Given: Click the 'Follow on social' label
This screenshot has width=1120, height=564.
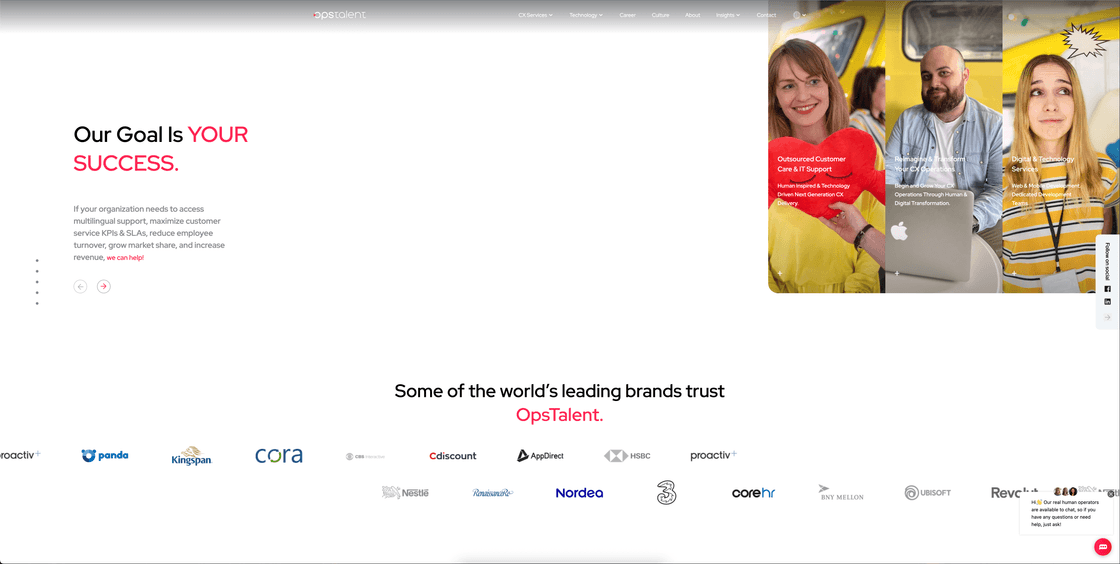Looking at the screenshot, I should pos(1108,261).
